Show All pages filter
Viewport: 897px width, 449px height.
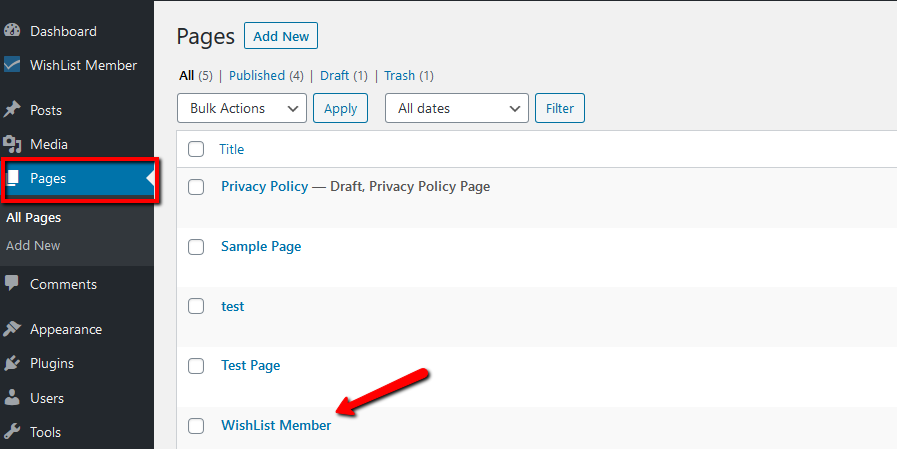pos(186,76)
